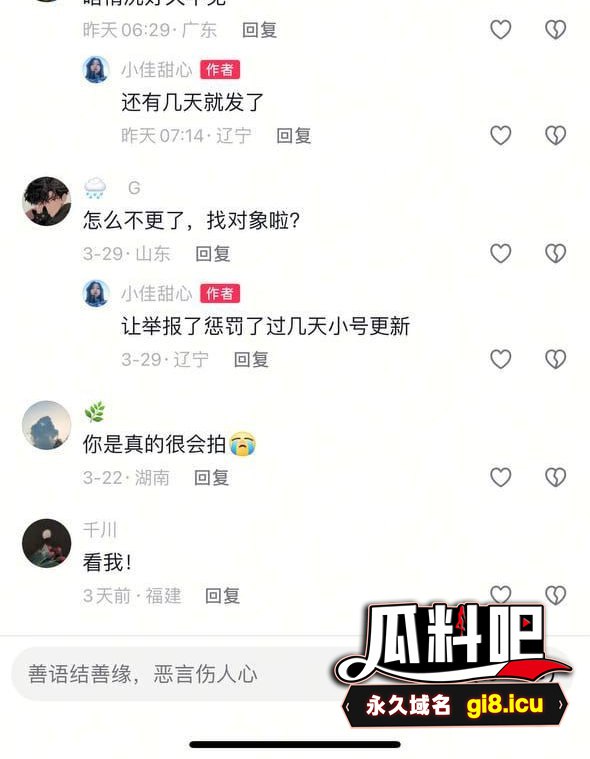This screenshot has height=759, width=590.
Task: Open 小佳甜心 author profile name in the 还有几天就发了 reply
Action: coord(156,70)
